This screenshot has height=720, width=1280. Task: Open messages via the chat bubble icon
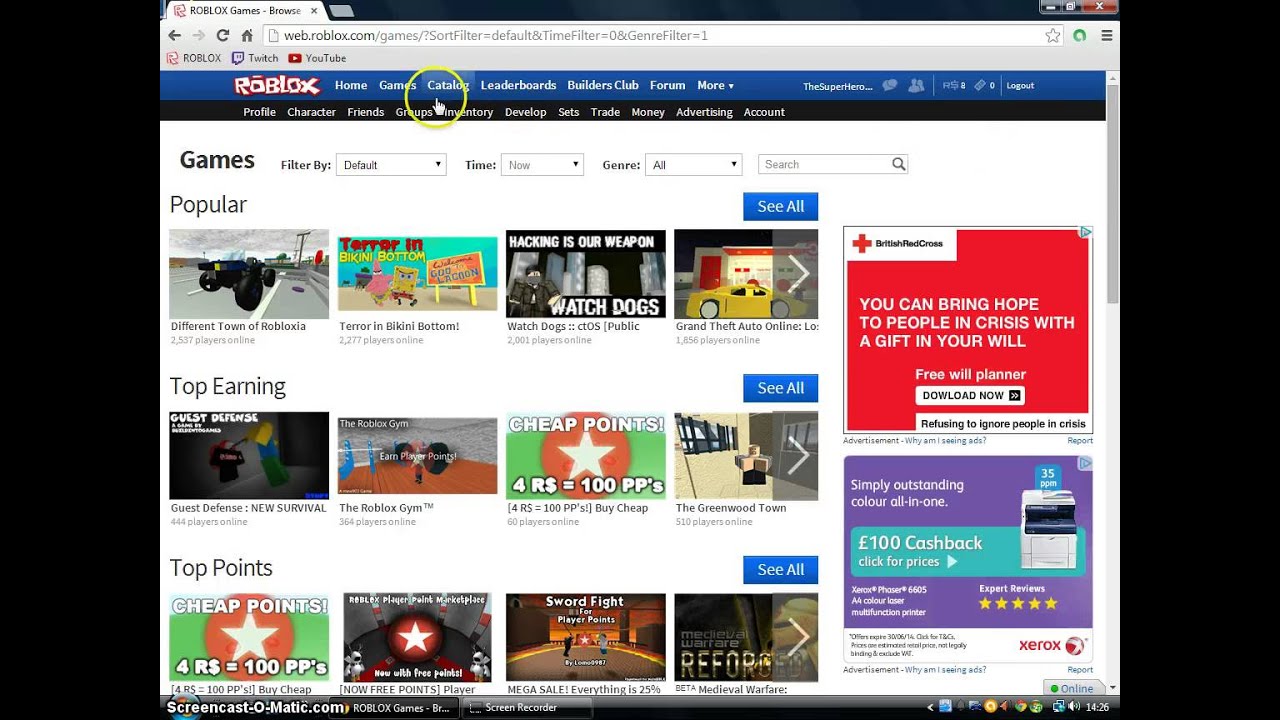[889, 86]
